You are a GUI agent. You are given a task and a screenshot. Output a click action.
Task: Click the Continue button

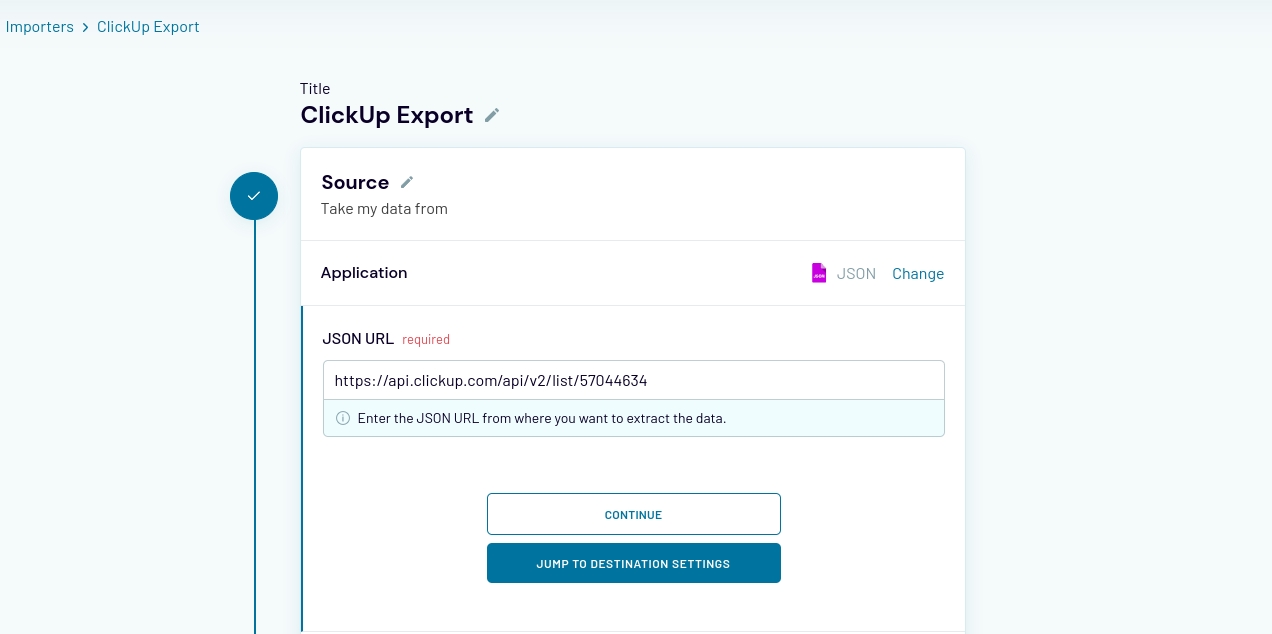[633, 514]
